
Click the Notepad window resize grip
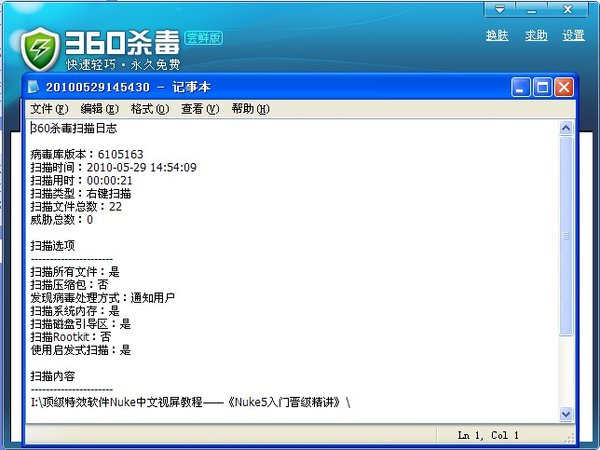point(569,438)
